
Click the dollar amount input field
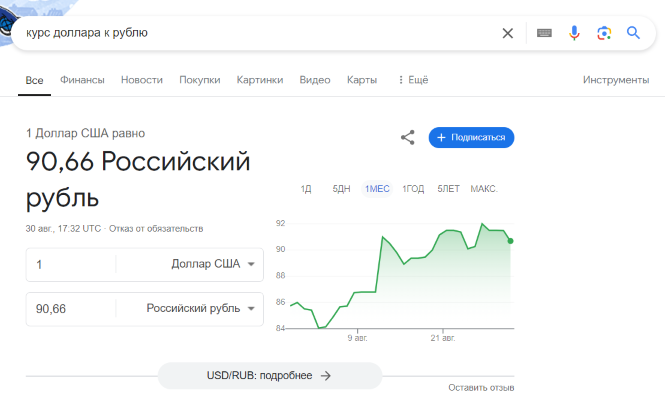(71, 265)
